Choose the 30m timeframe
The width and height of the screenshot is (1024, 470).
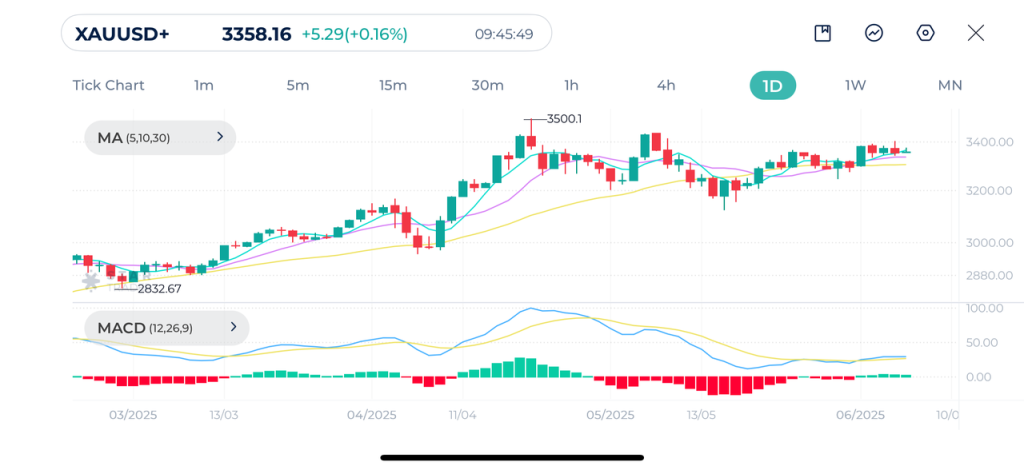tap(487, 85)
